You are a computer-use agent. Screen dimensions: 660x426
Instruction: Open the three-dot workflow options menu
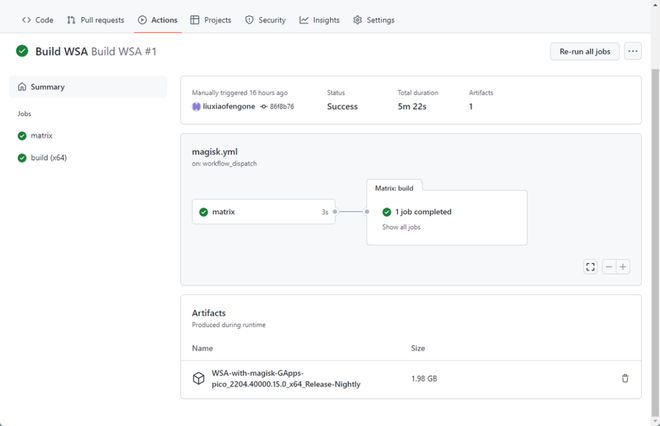click(632, 51)
